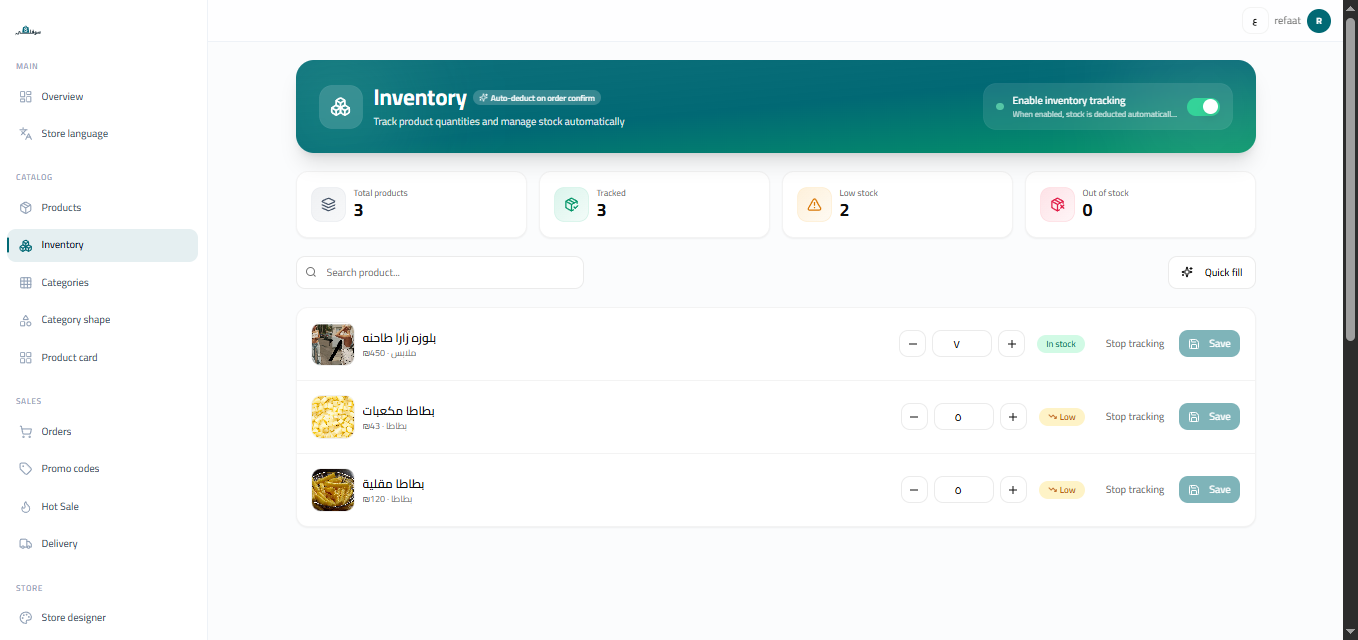Click the Orders cart icon
Screen dimensions: 1358x640
26,432
